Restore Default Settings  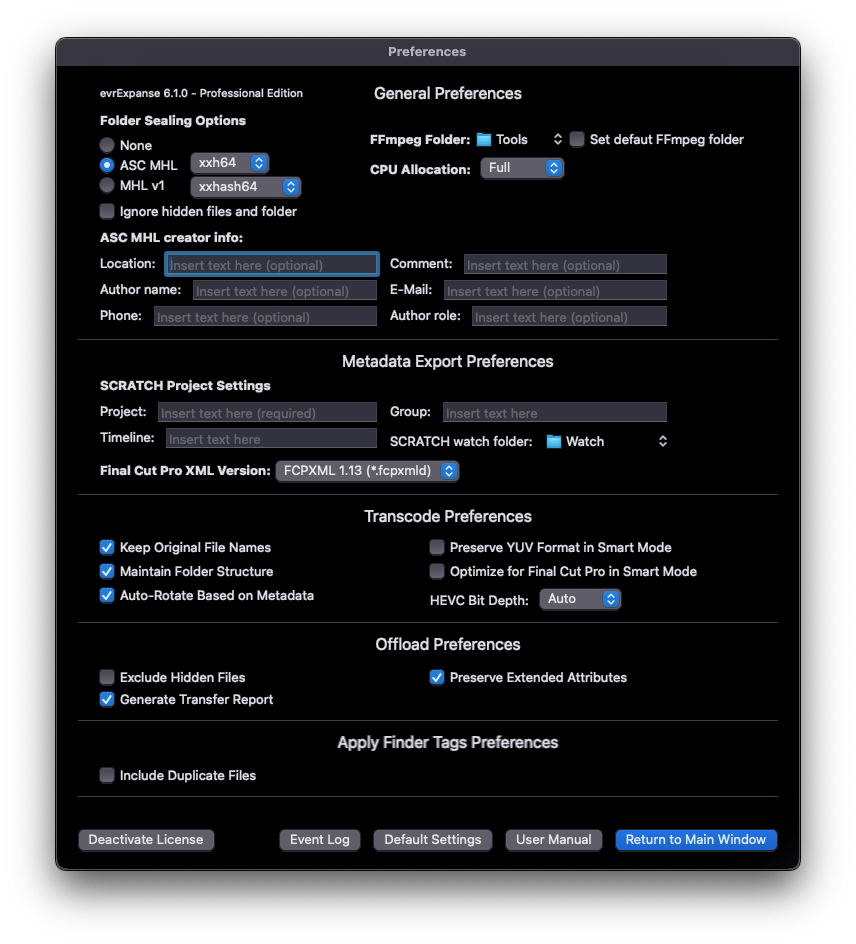pos(433,840)
